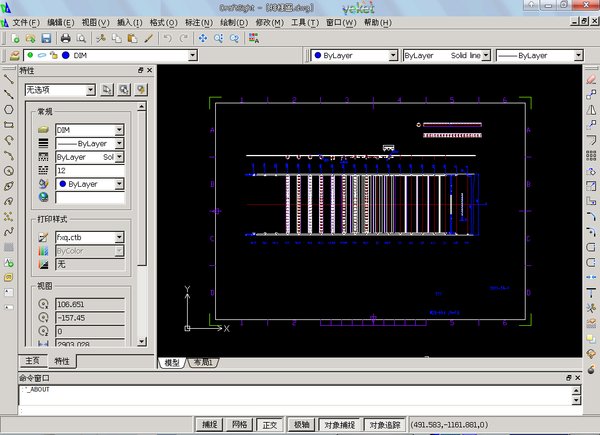The image size is (600, 435).
Task: Toggle the 捕捉 snap mode
Action: pos(209,425)
